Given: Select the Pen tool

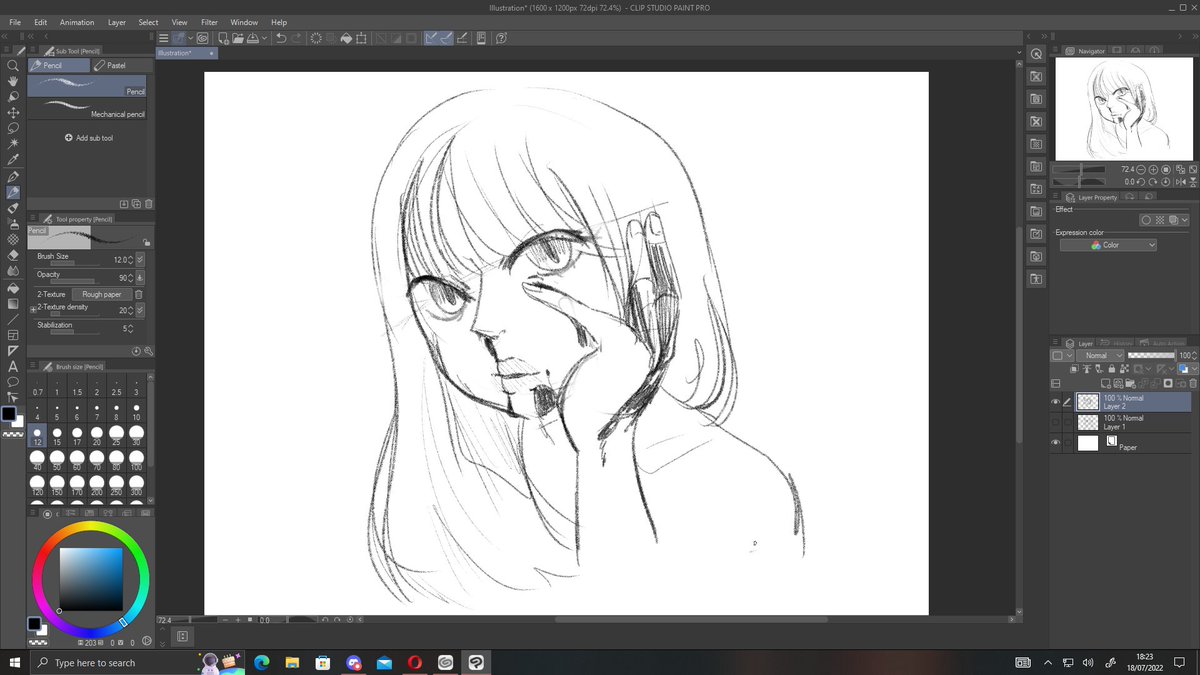Looking at the screenshot, I should [13, 176].
